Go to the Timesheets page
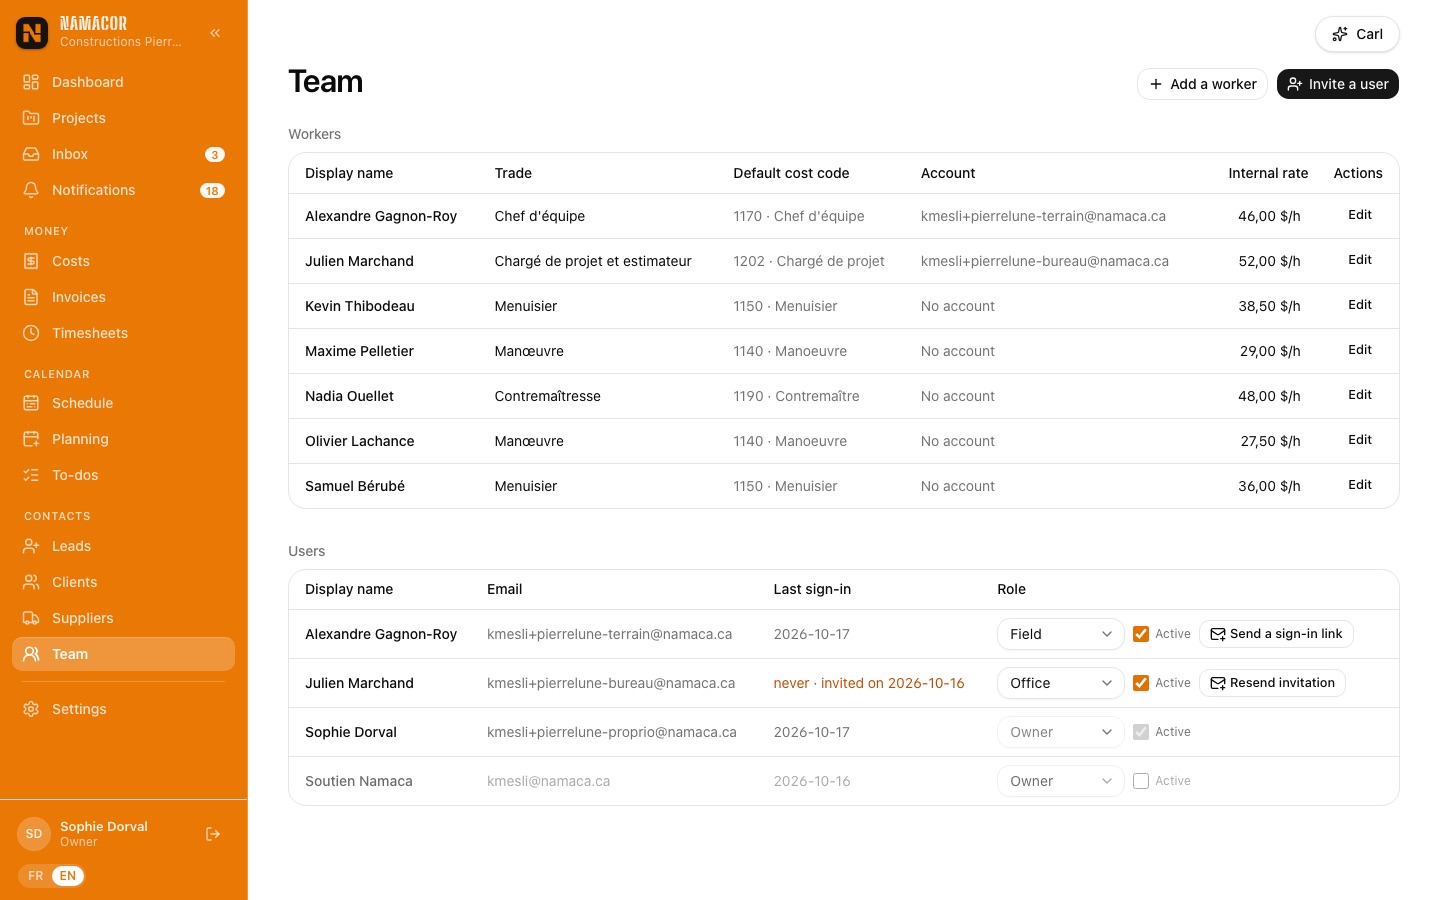The width and height of the screenshot is (1440, 900). click(124, 333)
